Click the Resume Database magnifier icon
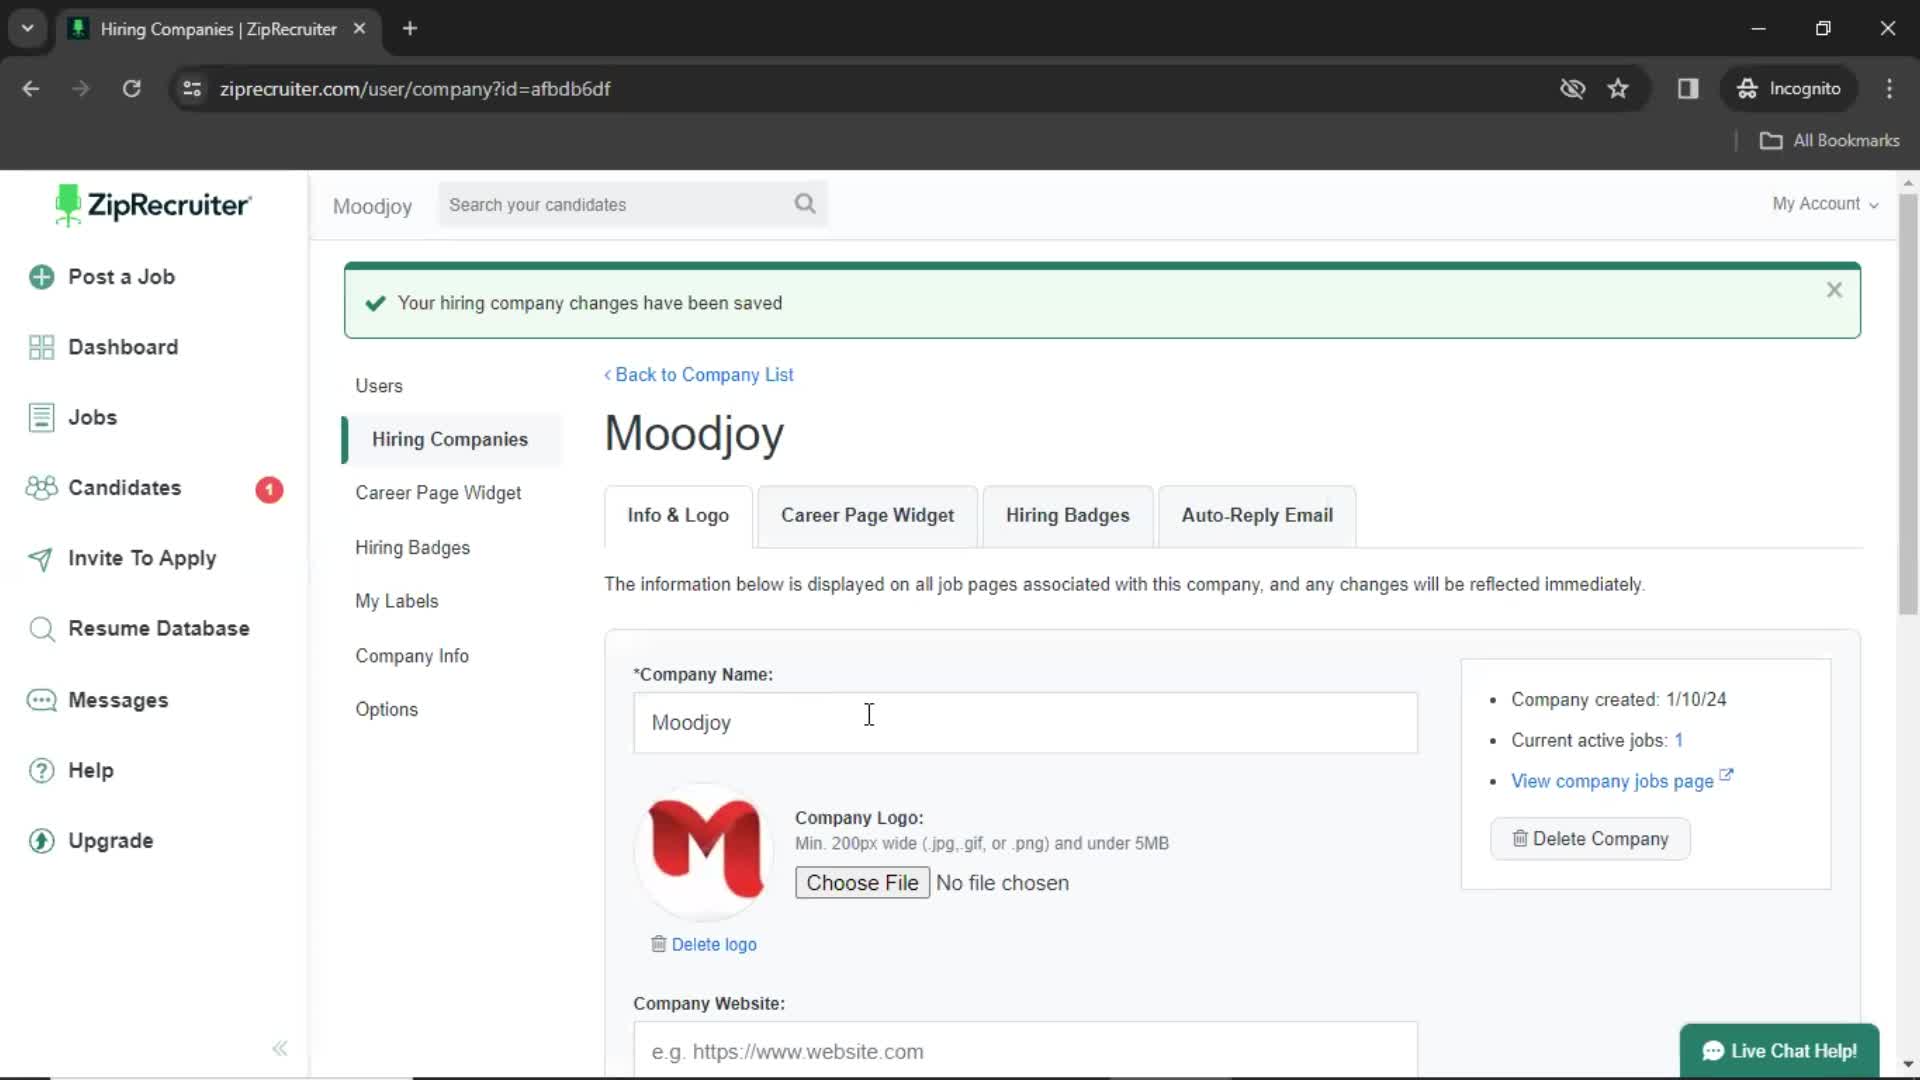Screen dimensions: 1920x1080 (41, 629)
